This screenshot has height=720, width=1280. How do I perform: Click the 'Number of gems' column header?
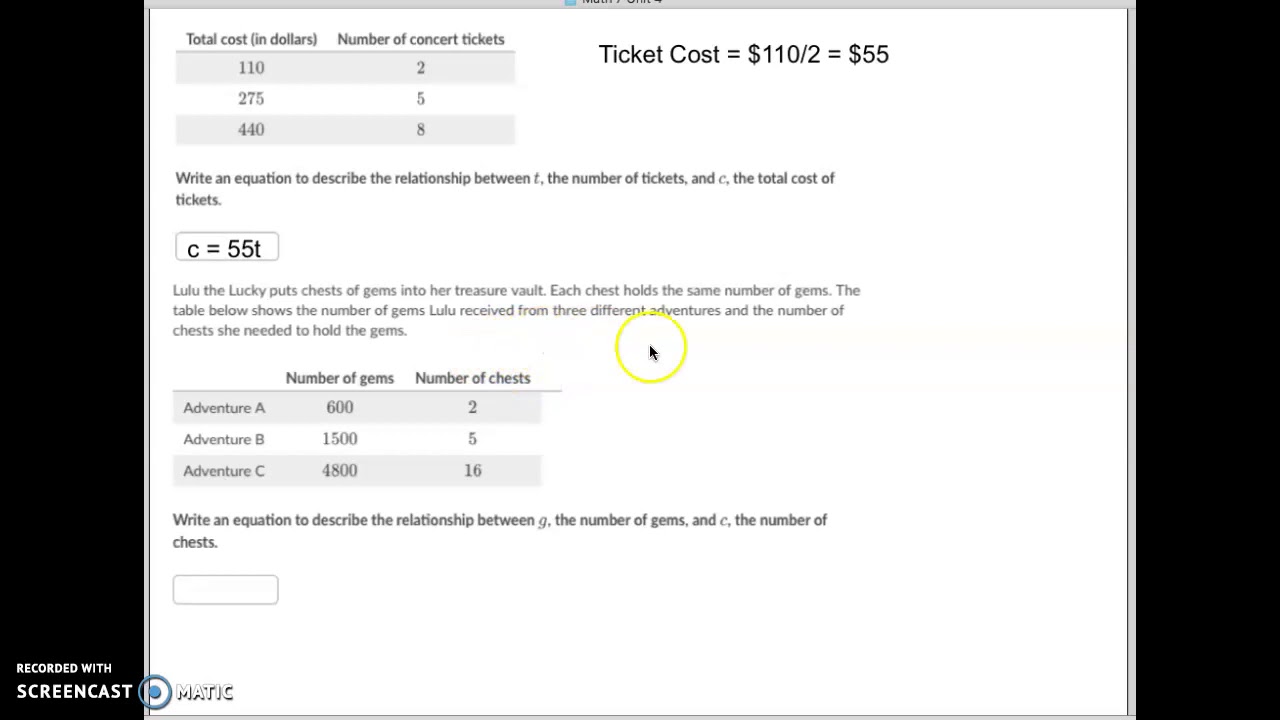click(x=339, y=378)
